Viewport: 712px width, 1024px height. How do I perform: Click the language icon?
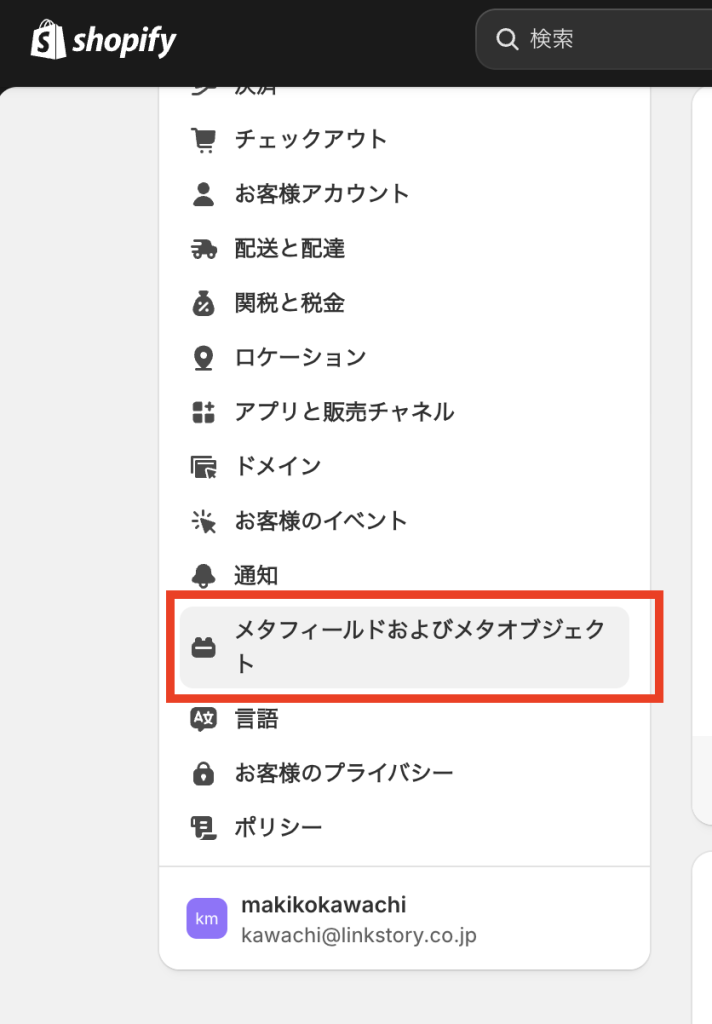(203, 719)
